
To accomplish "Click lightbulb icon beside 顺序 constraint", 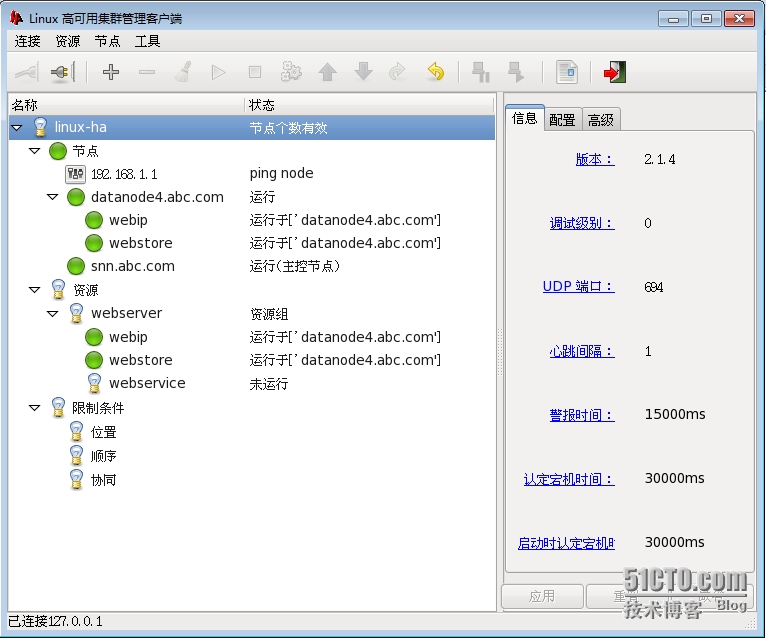I will [76, 456].
